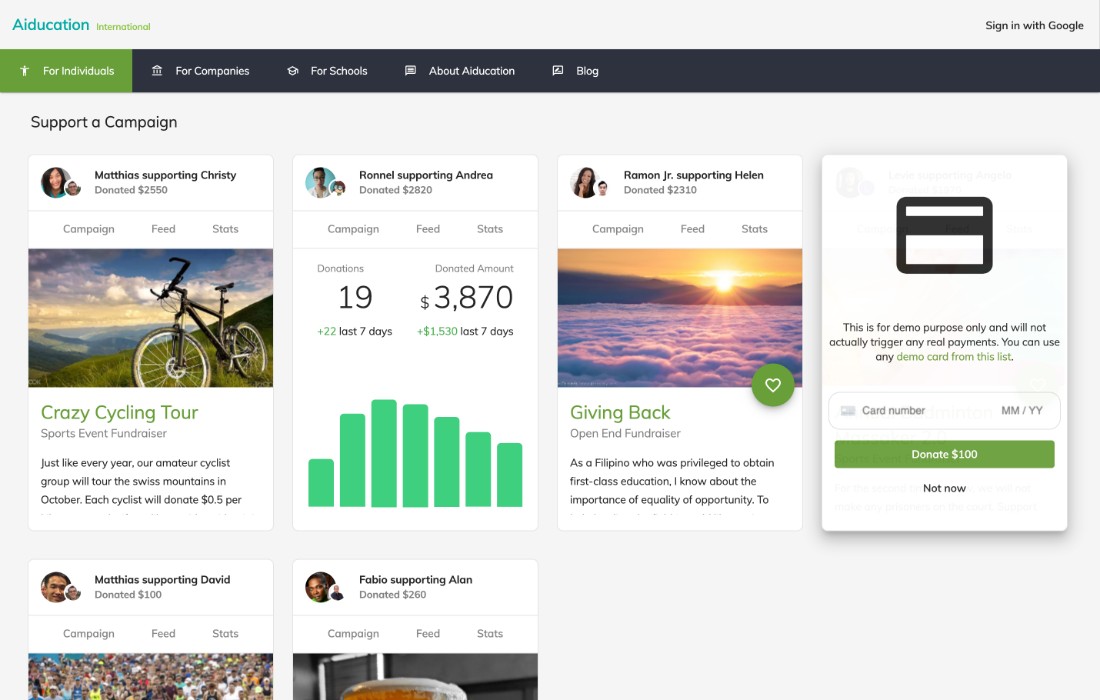
Task: Click 'Open End Fundraiser' subtitle
Action: [625, 433]
